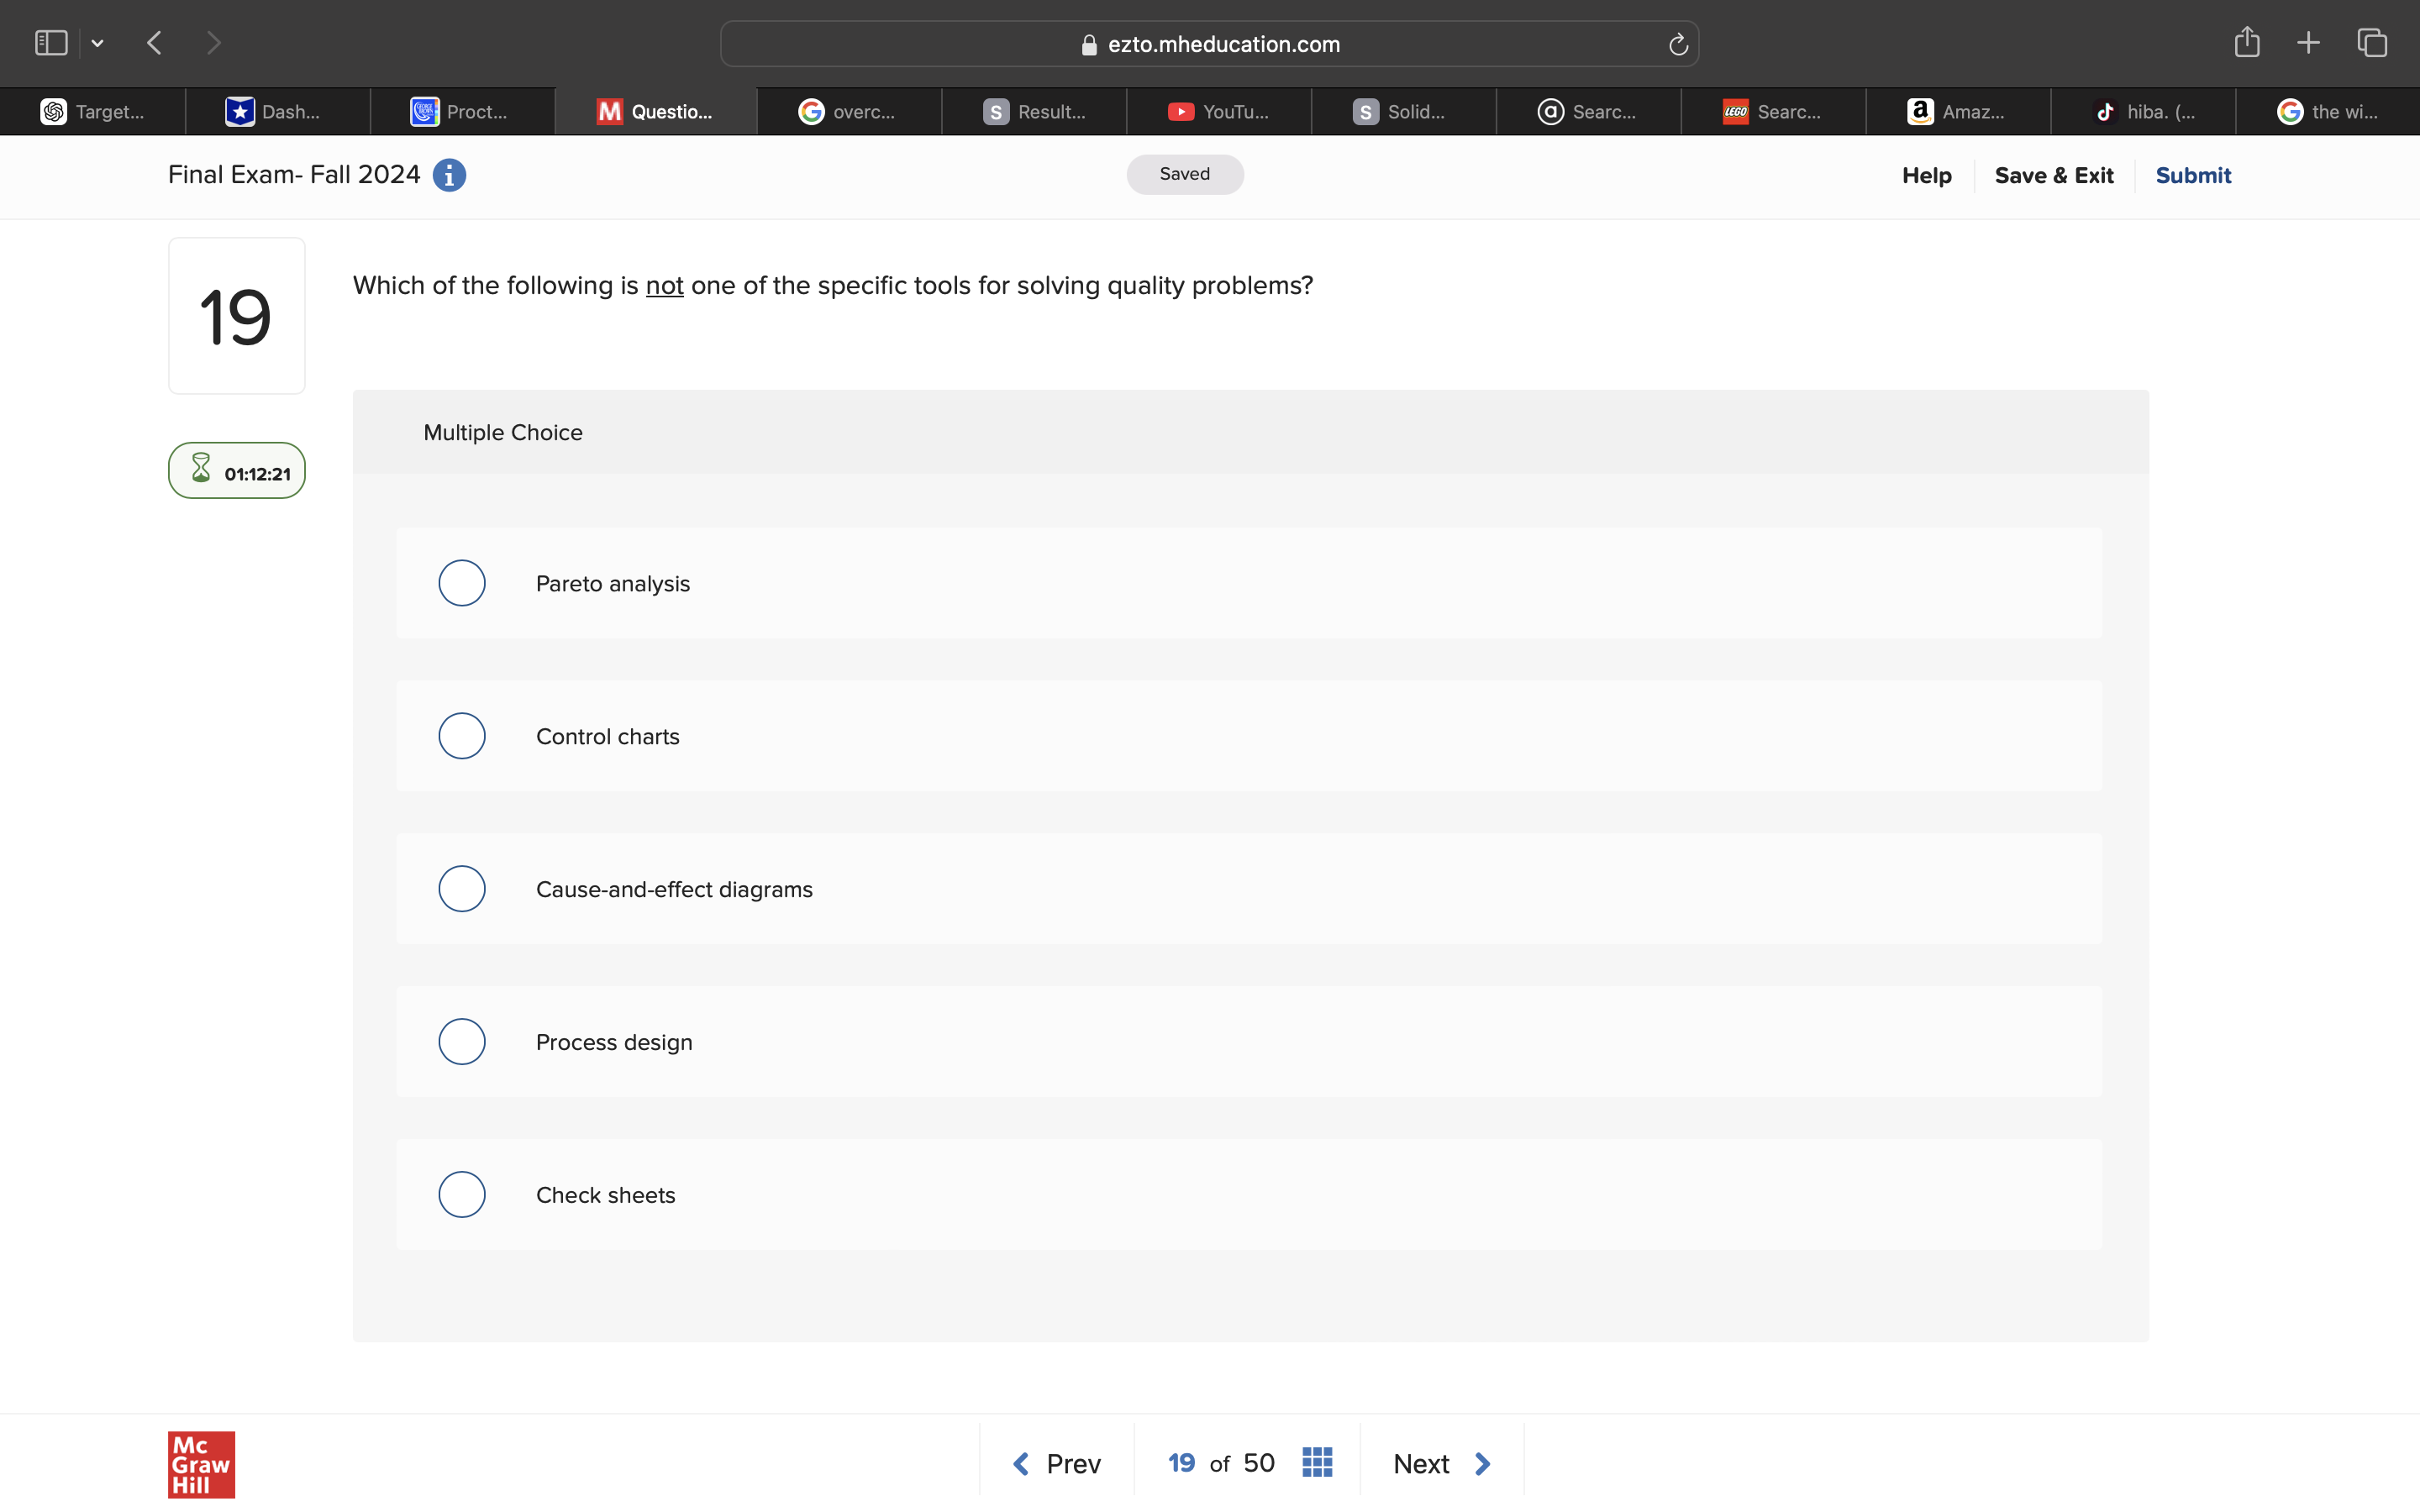
Task: Click the Safari share icon
Action: (x=2247, y=43)
